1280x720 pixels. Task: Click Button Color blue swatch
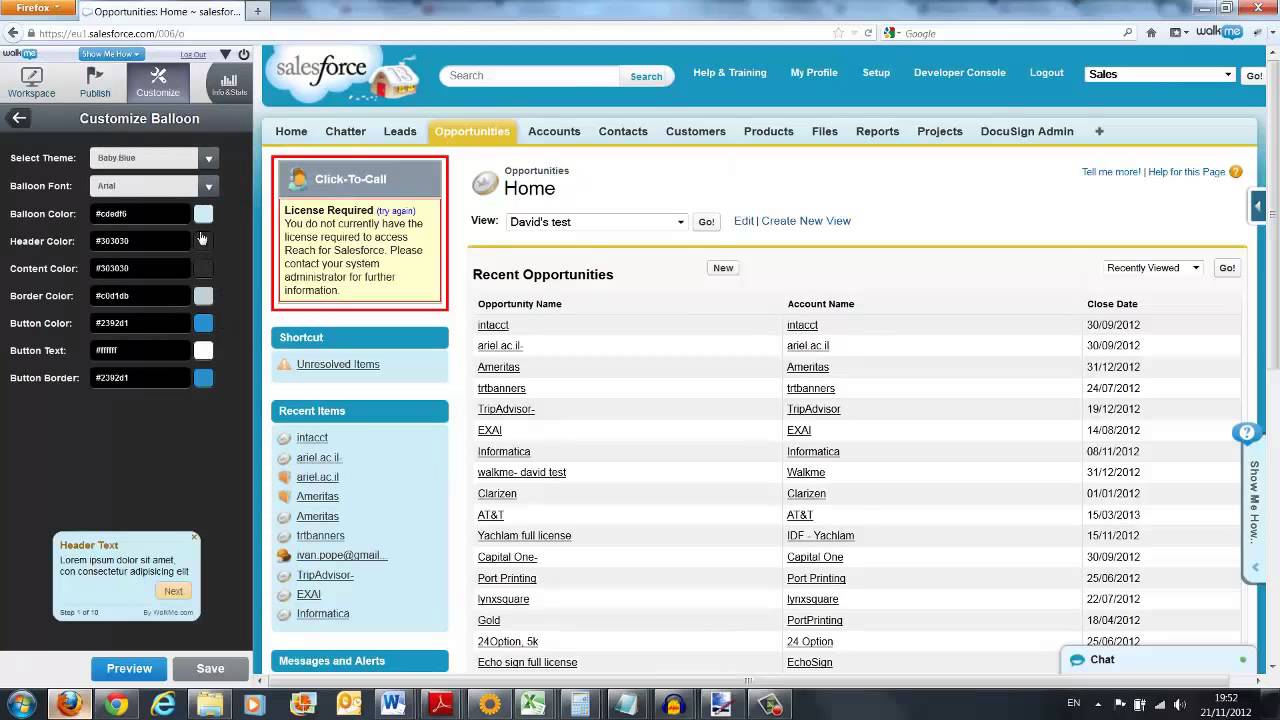(203, 323)
